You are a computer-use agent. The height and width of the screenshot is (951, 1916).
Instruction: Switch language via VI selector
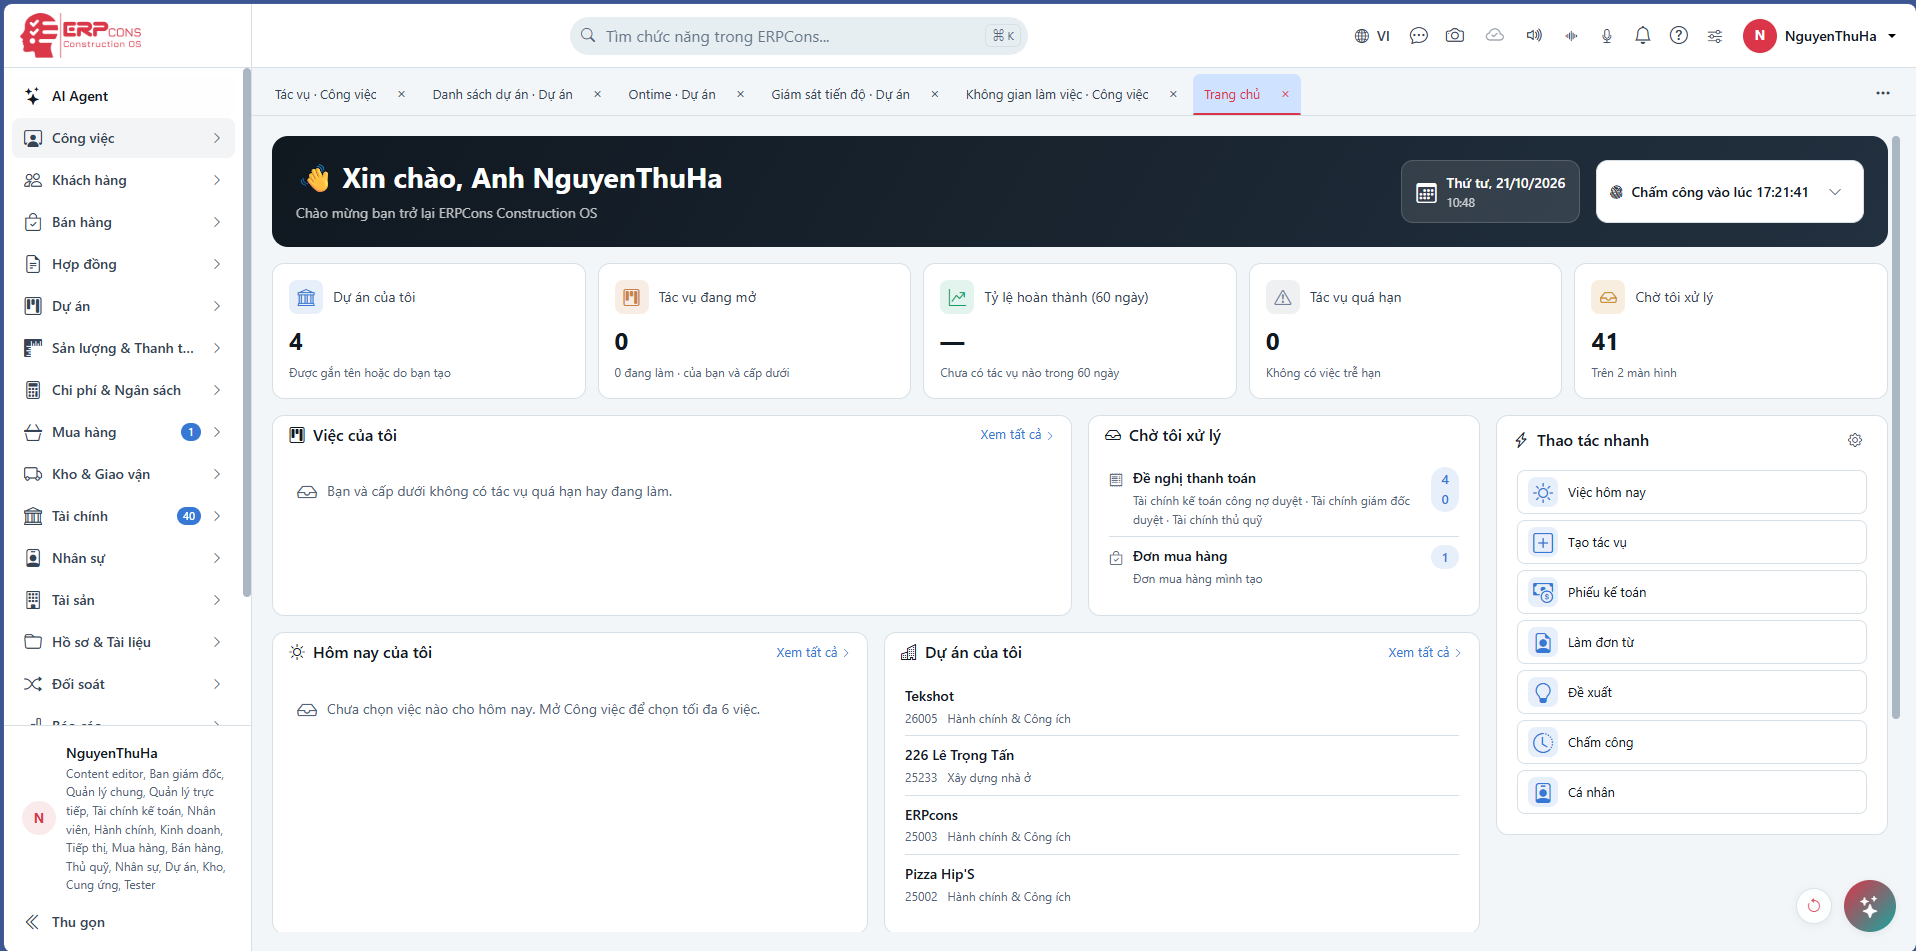(1372, 36)
